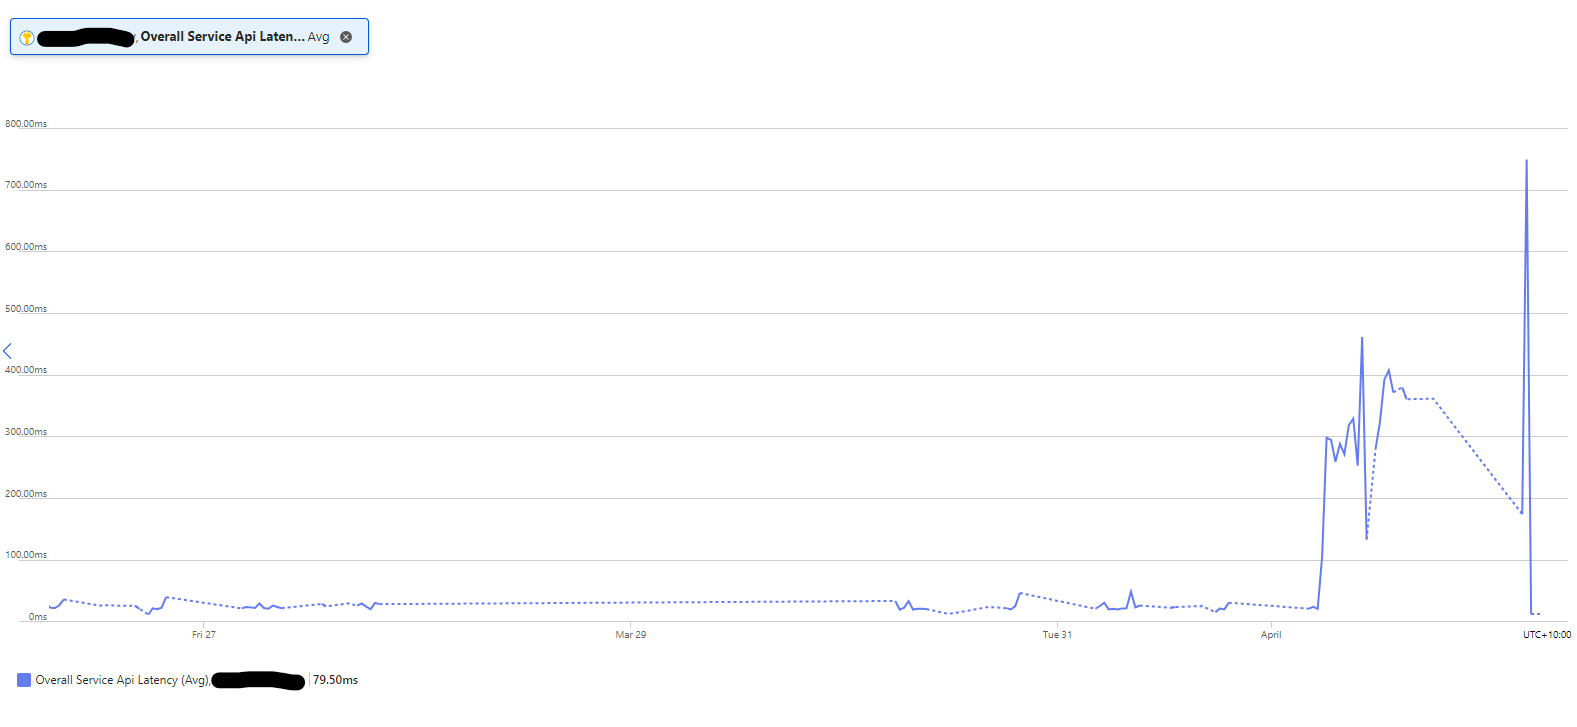Screen dimensions: 1577x727
Task: Click the 300.00ms y-axis label
Action: click(26, 432)
